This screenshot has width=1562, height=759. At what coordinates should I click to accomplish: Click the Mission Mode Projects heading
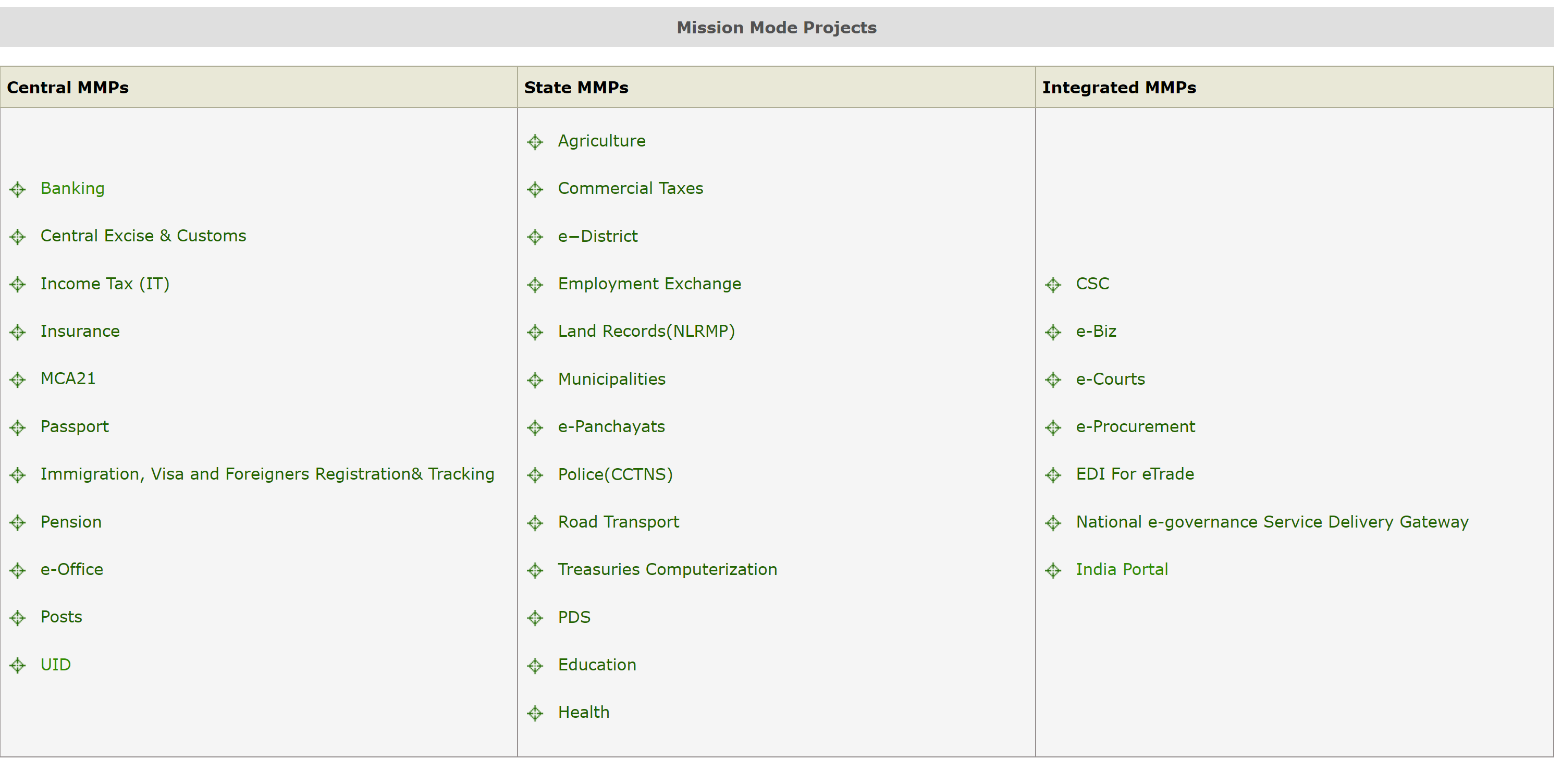pyautogui.click(x=777, y=28)
